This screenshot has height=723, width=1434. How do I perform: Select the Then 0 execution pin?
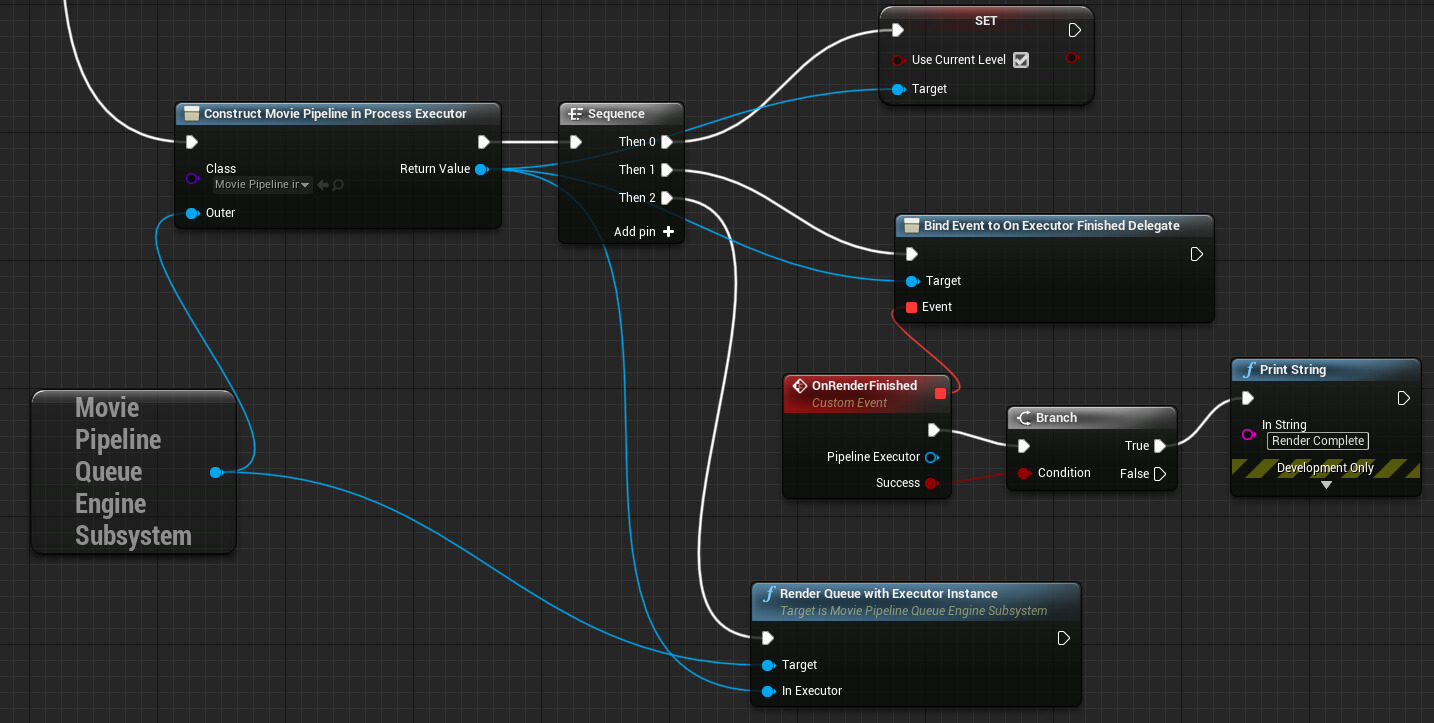(667, 142)
